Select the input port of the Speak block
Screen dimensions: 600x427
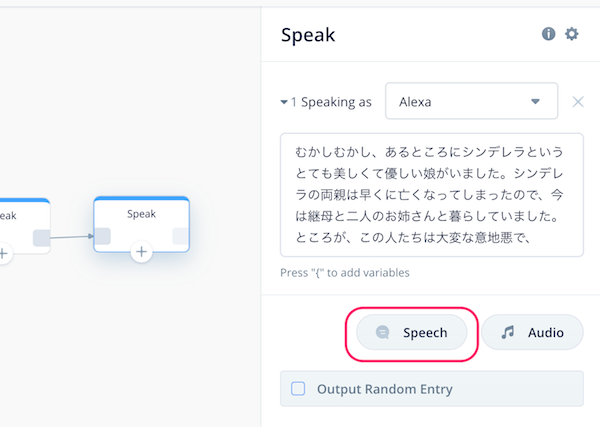102,236
